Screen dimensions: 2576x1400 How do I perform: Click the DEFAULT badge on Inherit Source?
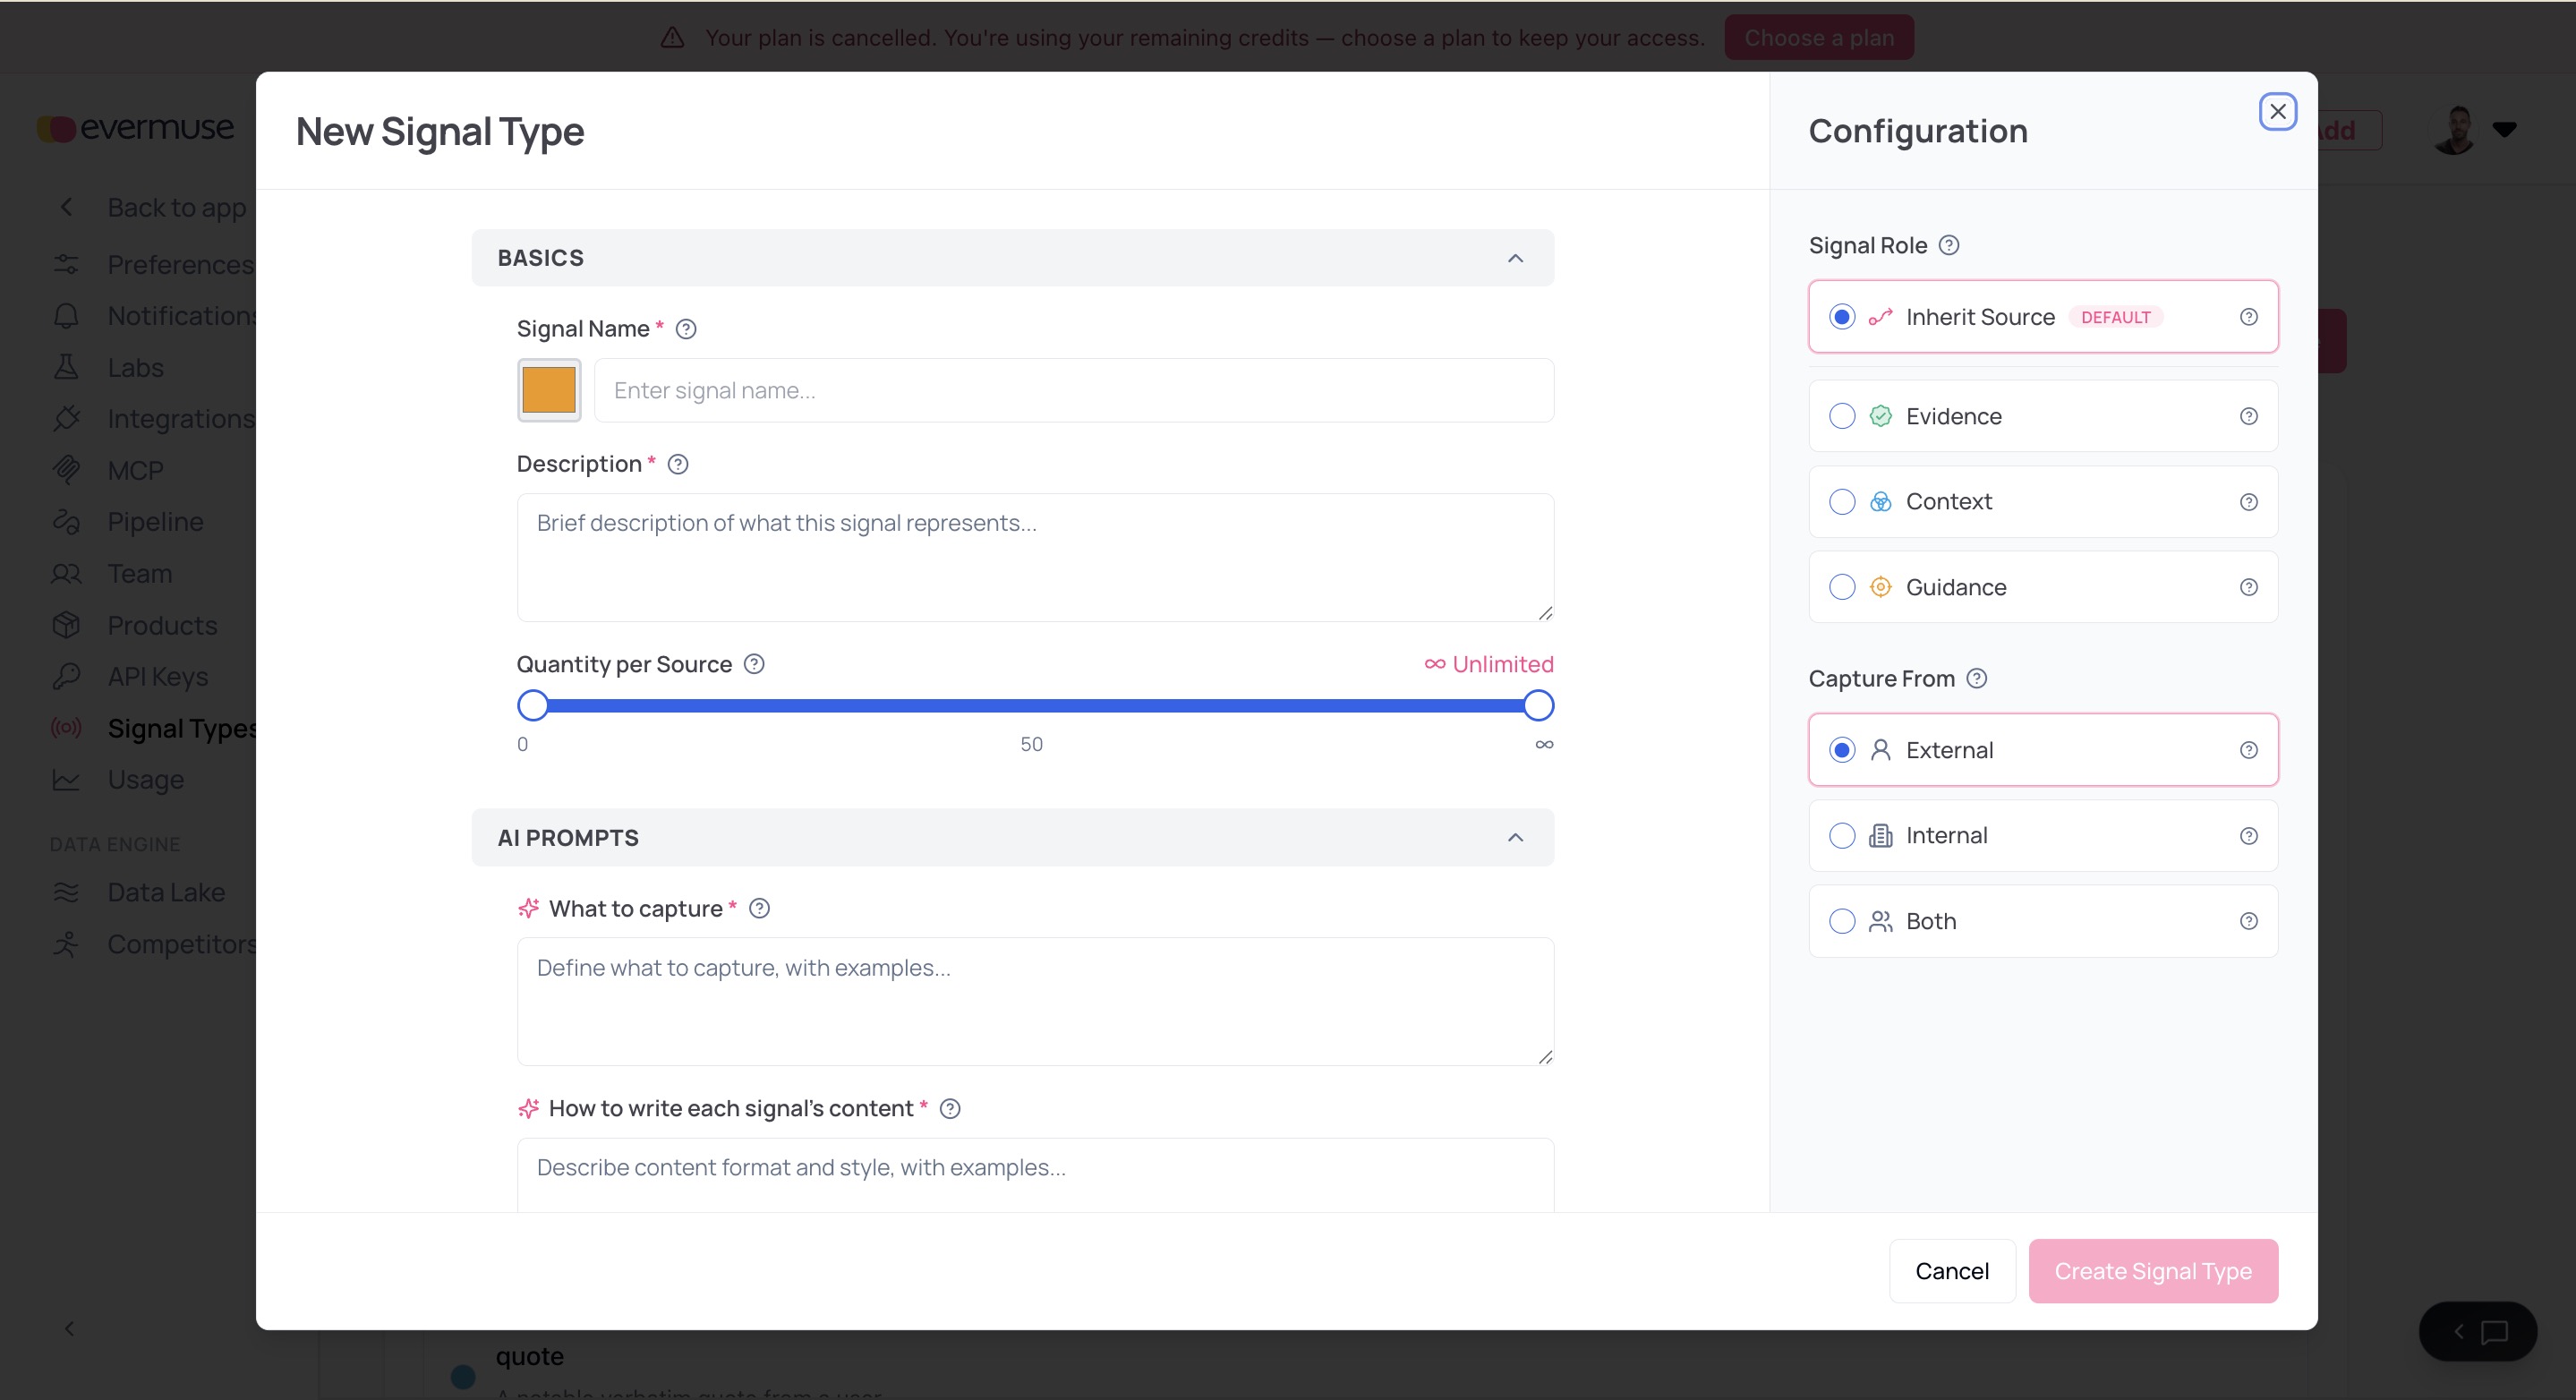2115,317
